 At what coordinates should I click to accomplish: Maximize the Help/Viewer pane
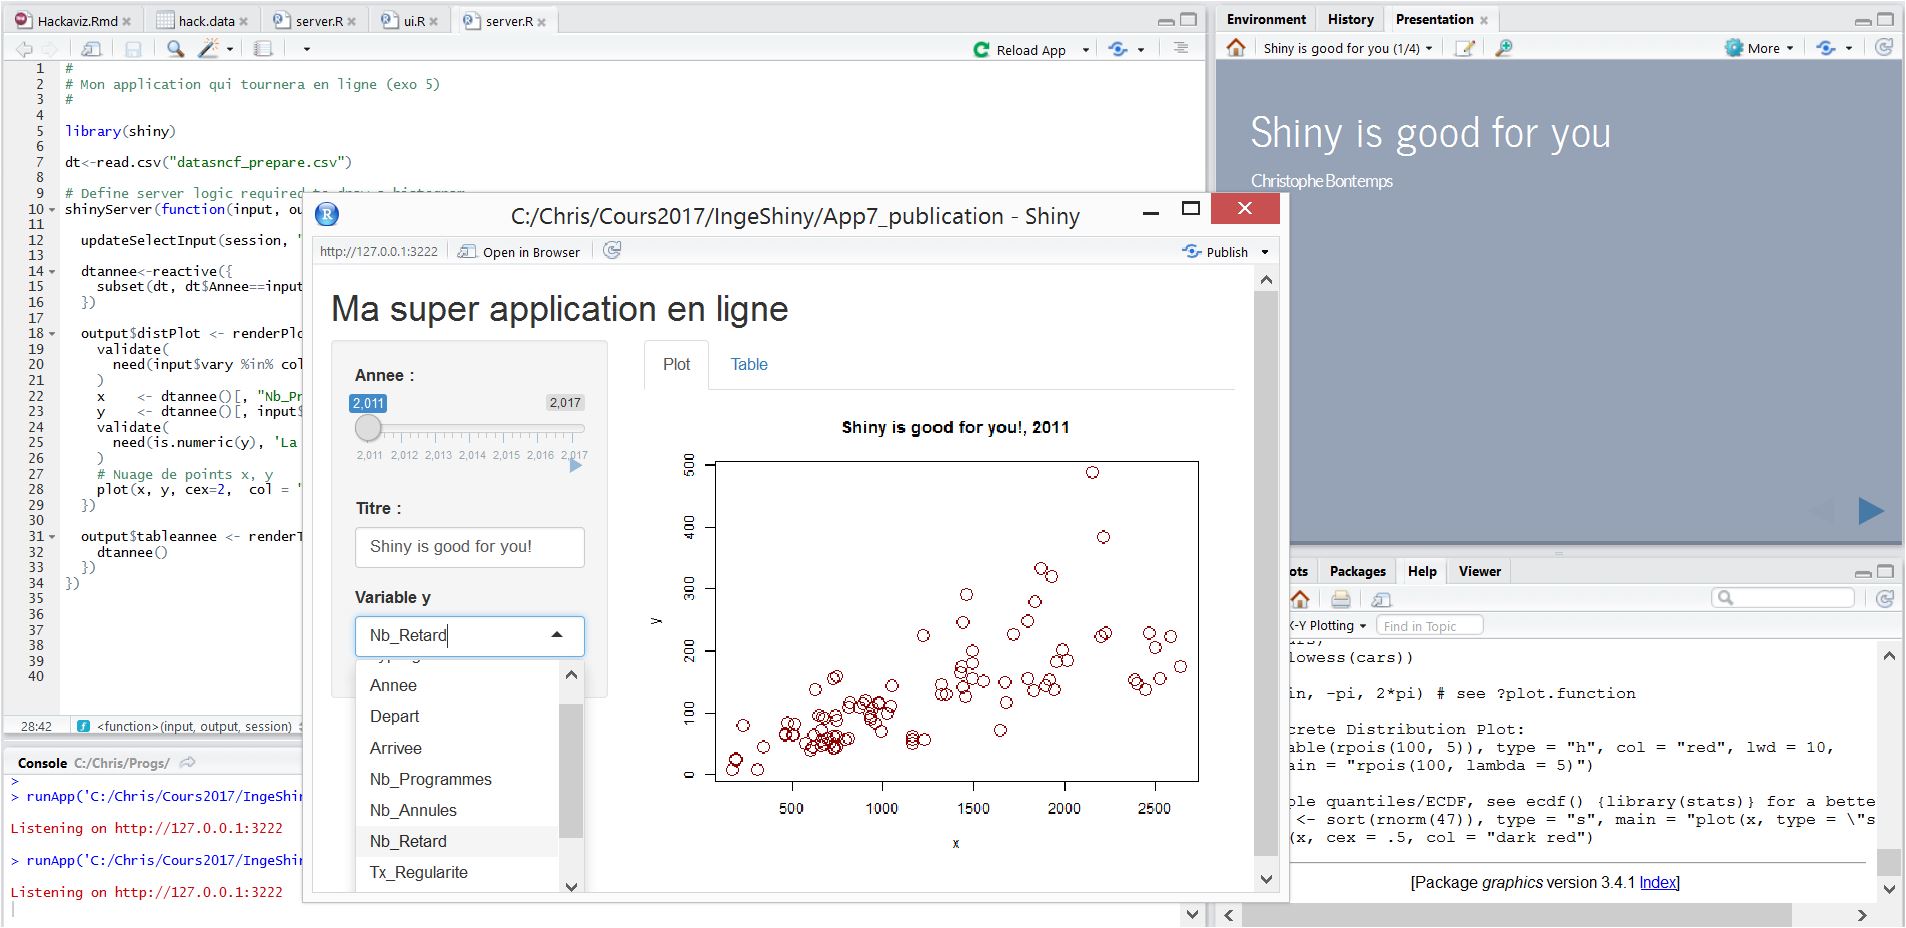pyautogui.click(x=1886, y=572)
